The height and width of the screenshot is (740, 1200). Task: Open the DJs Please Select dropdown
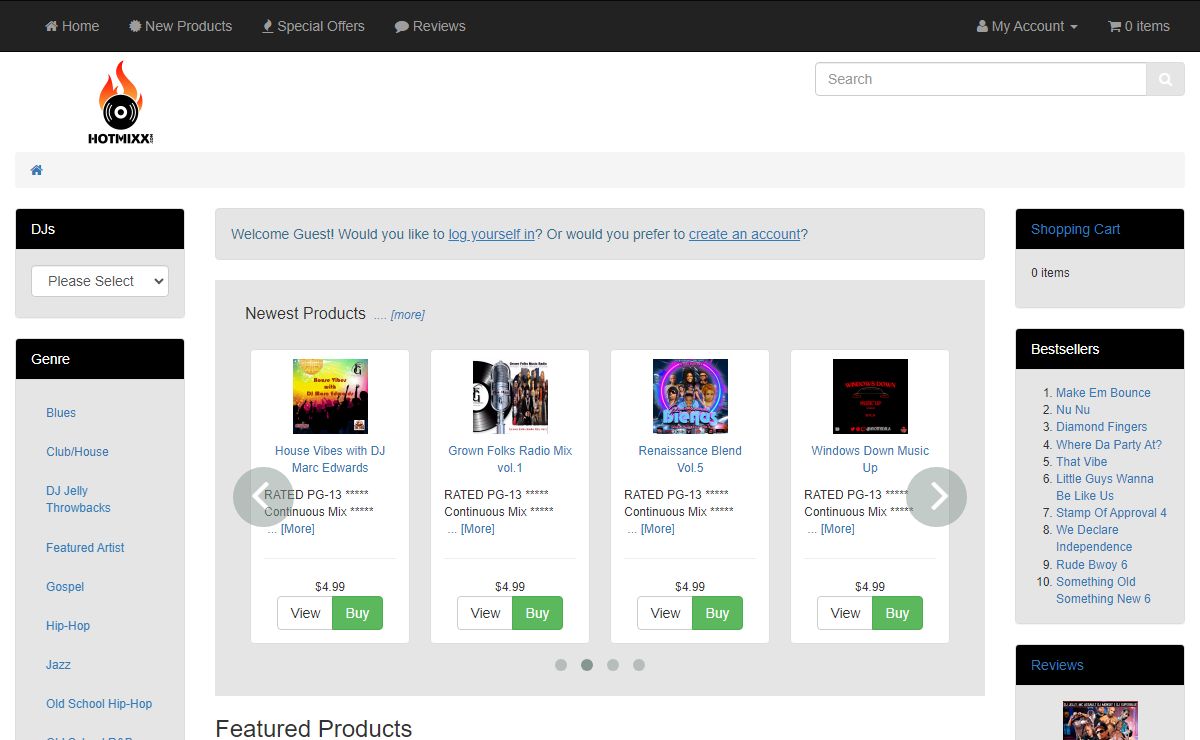click(x=100, y=281)
